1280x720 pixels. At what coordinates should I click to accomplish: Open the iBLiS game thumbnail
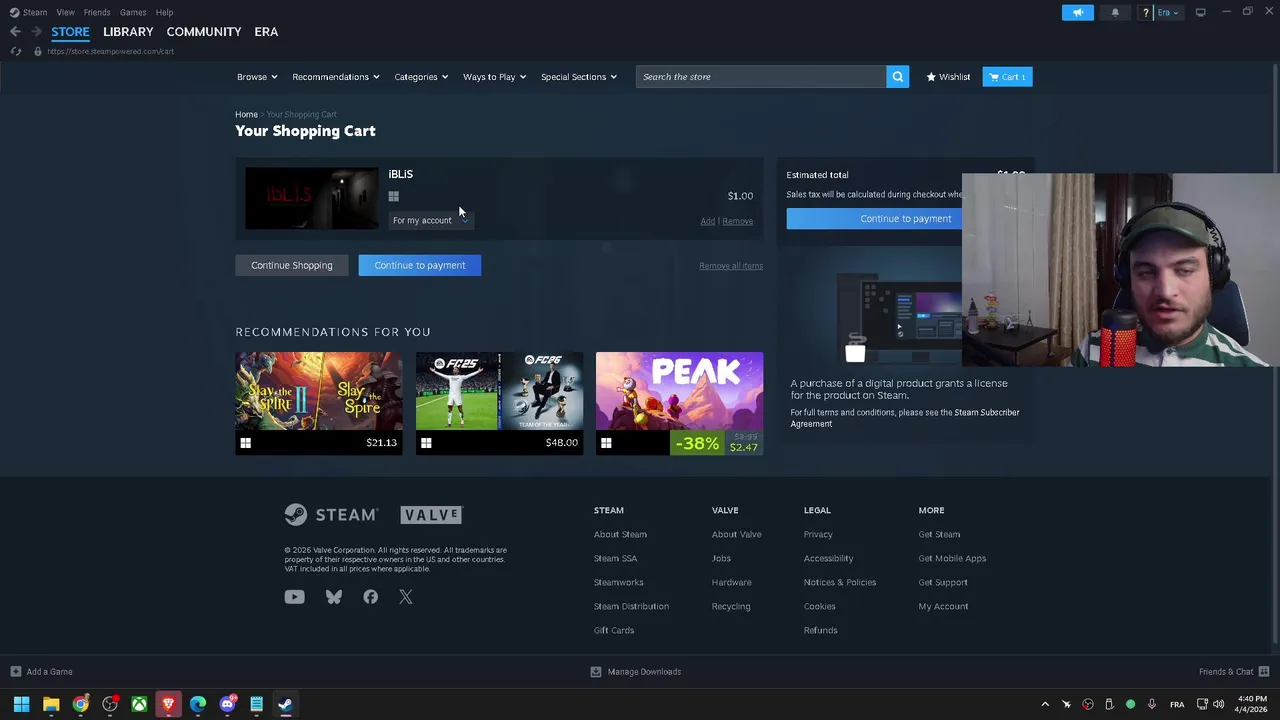point(312,198)
